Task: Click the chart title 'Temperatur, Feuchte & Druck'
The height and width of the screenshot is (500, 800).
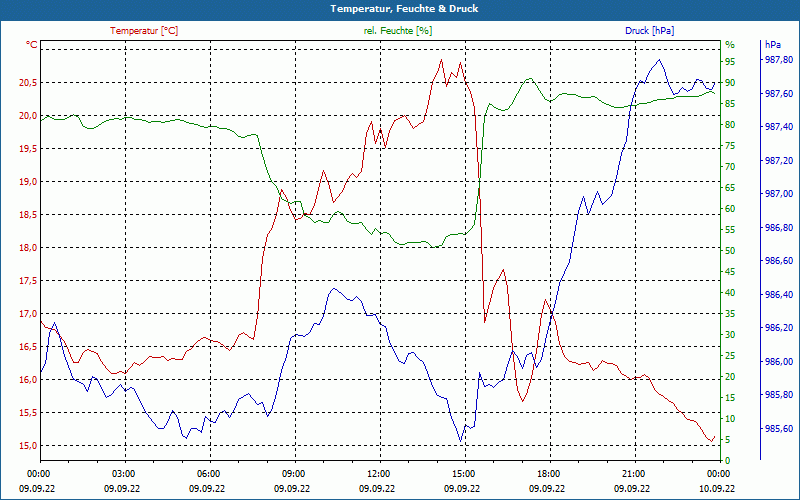Action: (x=404, y=9)
